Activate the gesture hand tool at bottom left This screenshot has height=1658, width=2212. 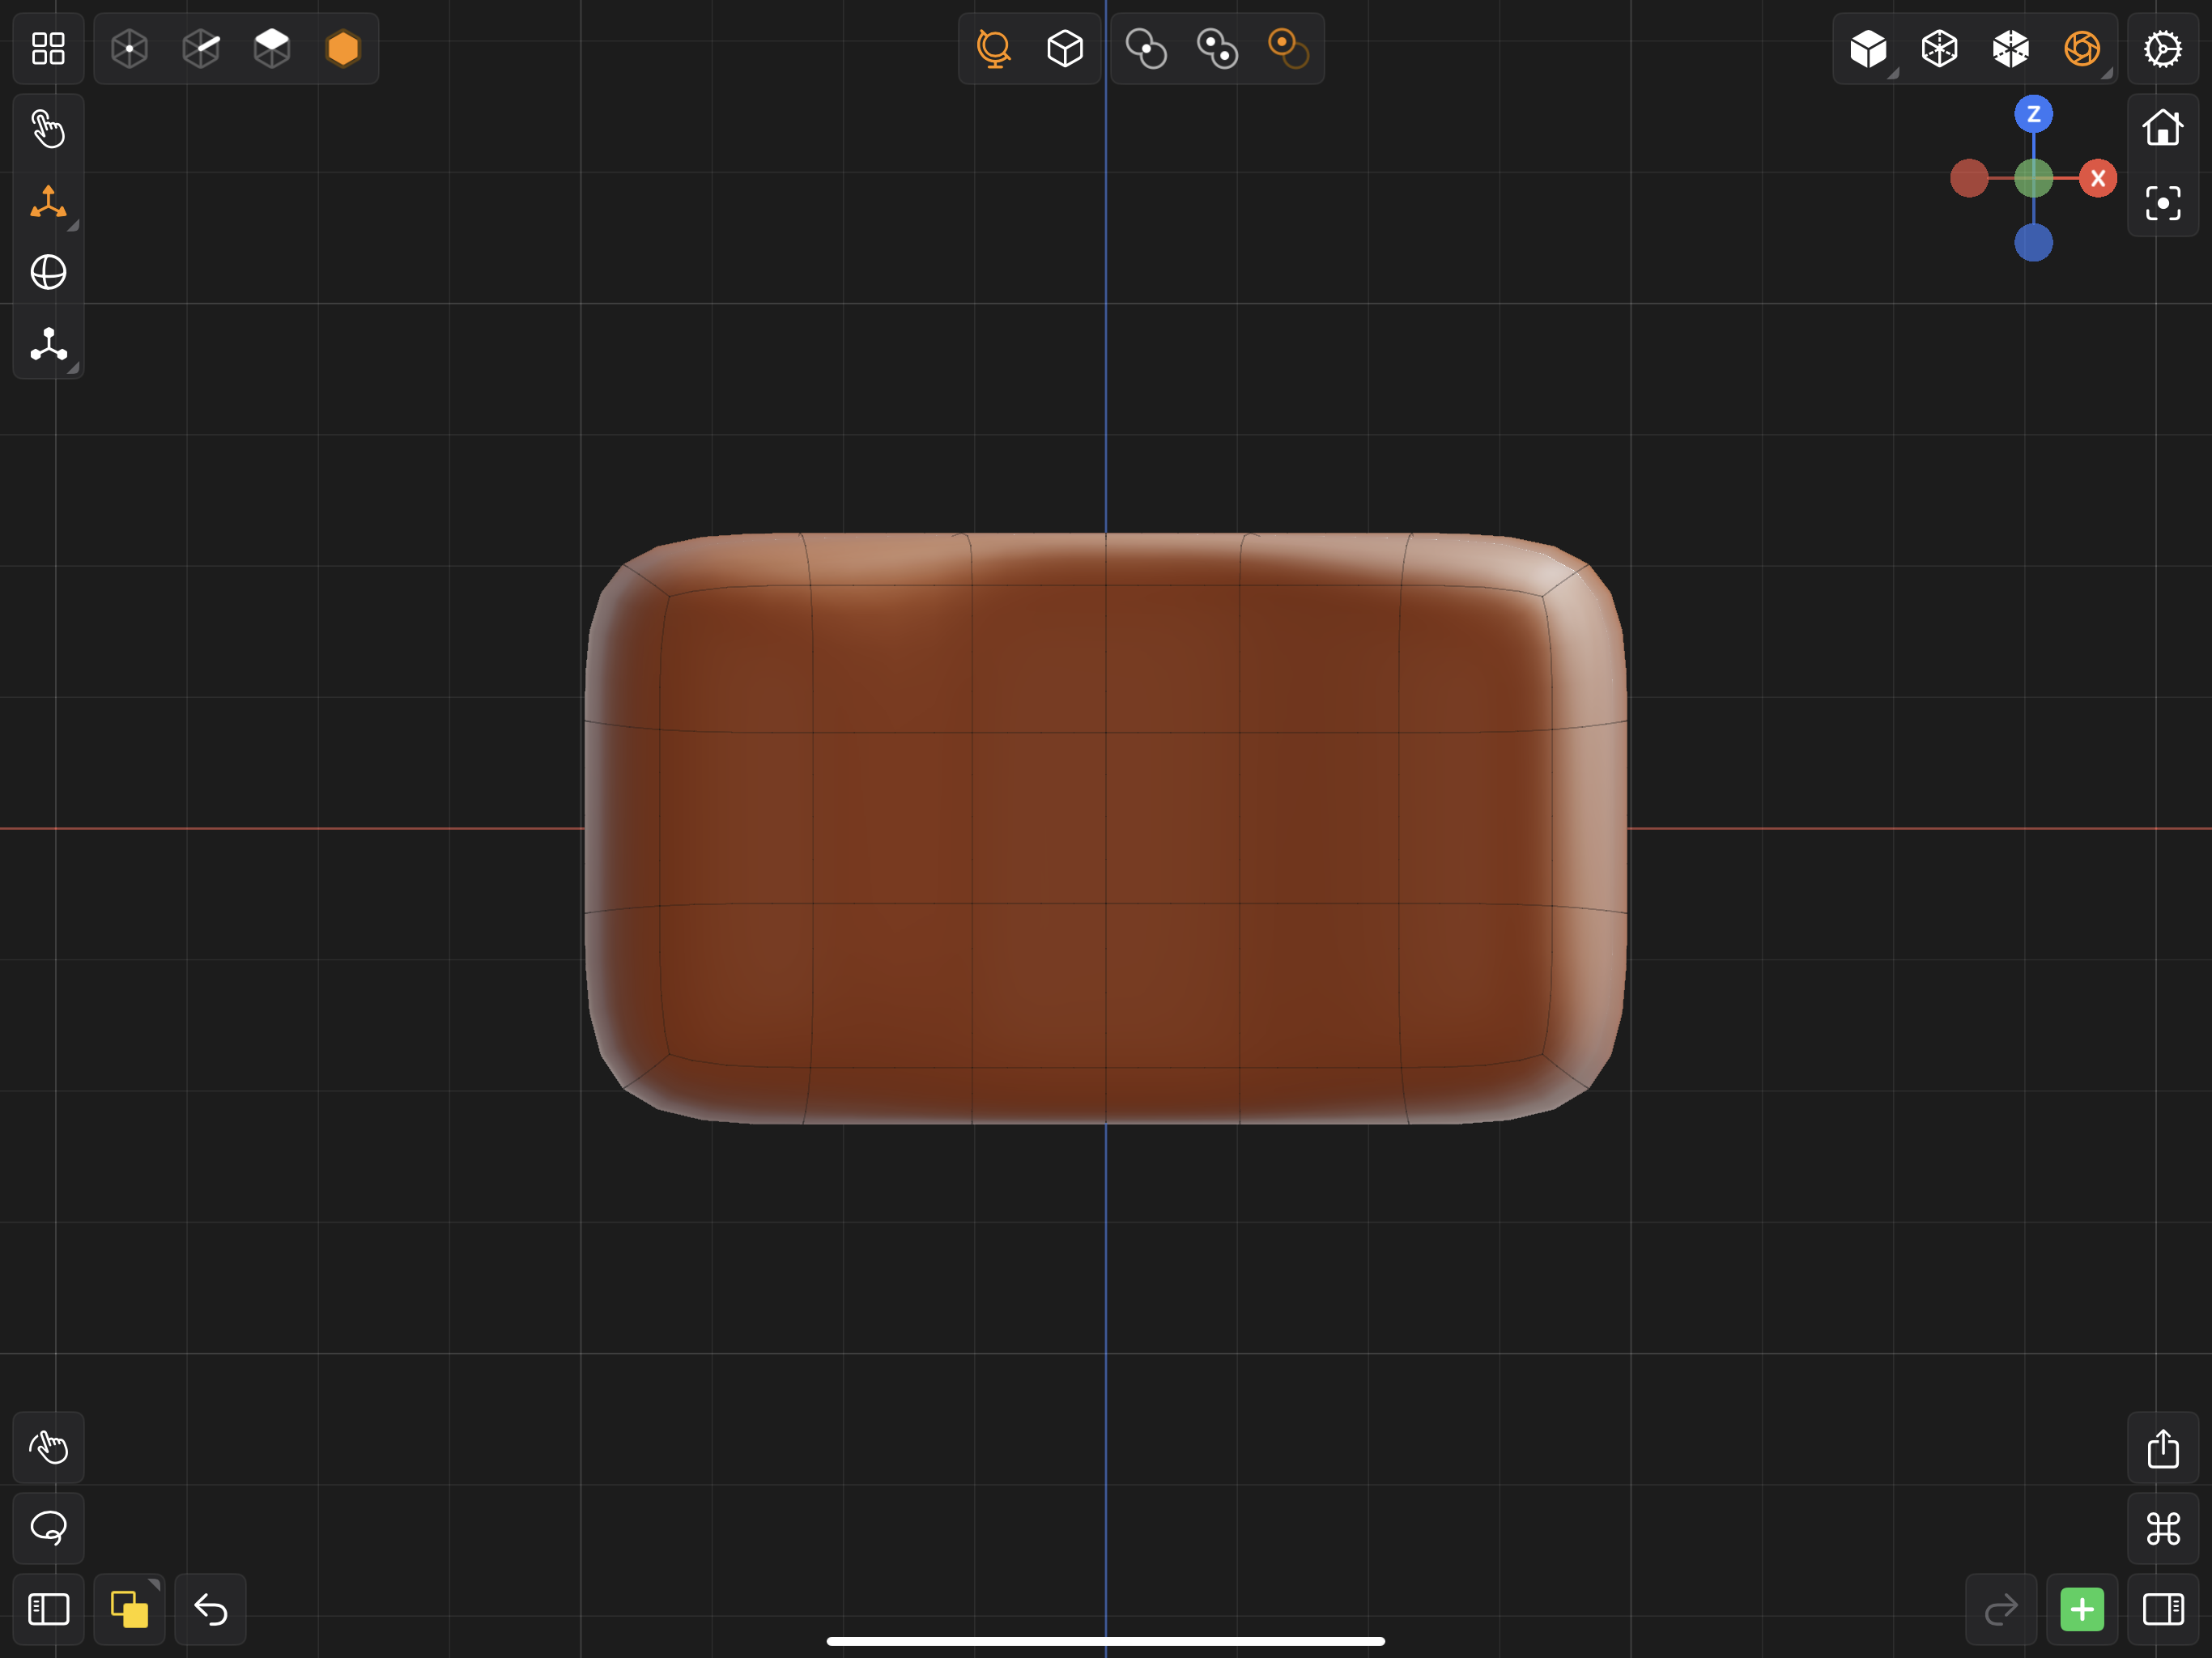(x=48, y=1447)
